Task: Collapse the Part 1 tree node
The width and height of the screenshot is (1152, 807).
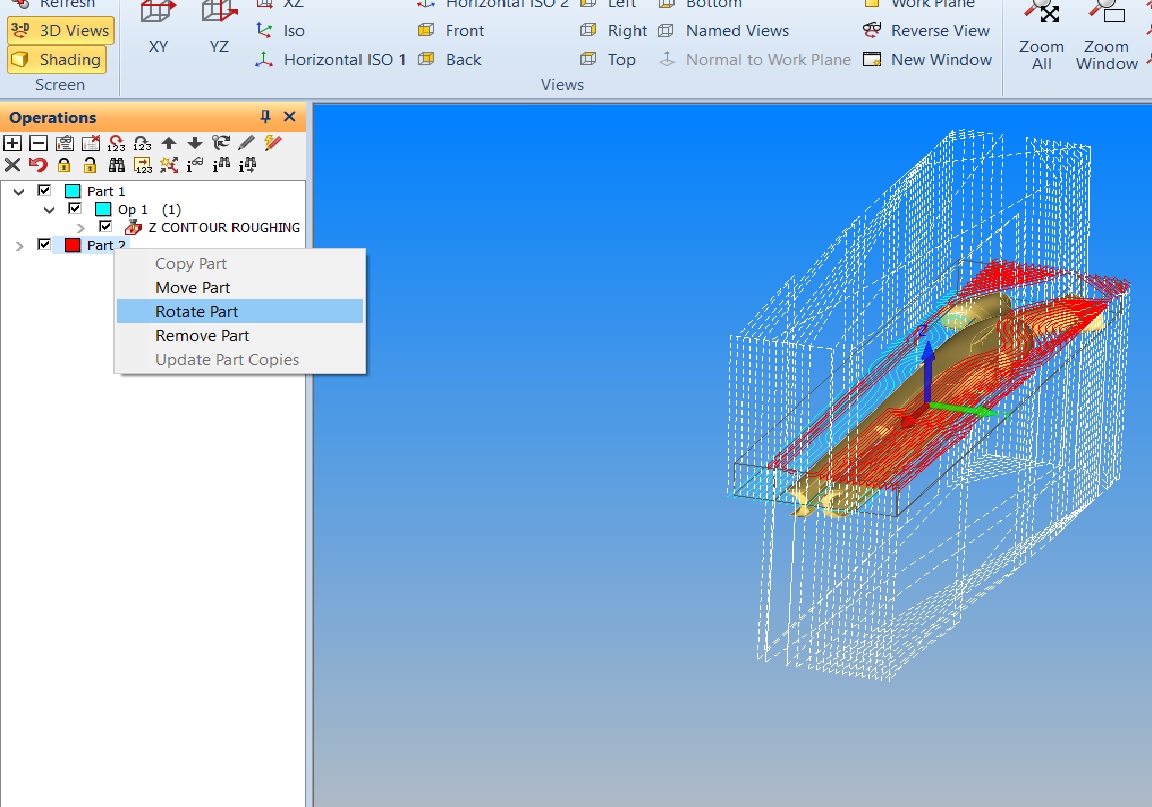Action: (19, 191)
